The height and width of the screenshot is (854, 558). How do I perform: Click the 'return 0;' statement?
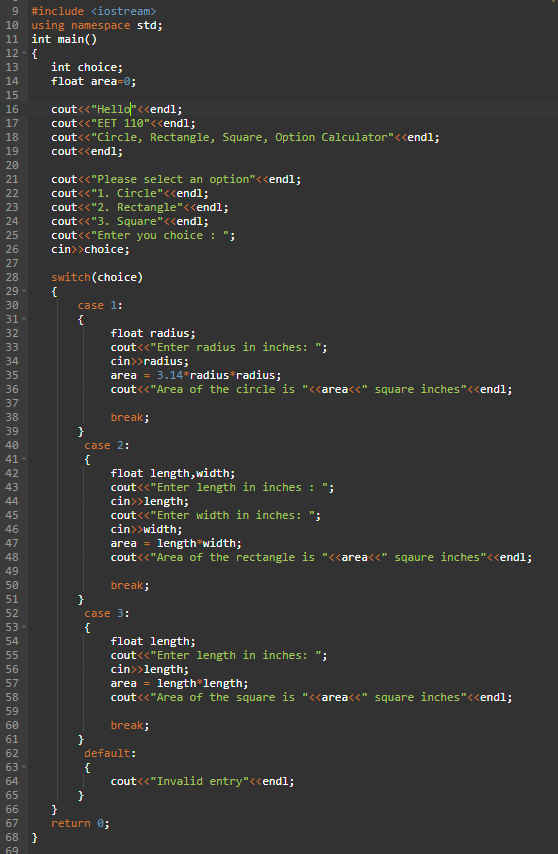81,824
